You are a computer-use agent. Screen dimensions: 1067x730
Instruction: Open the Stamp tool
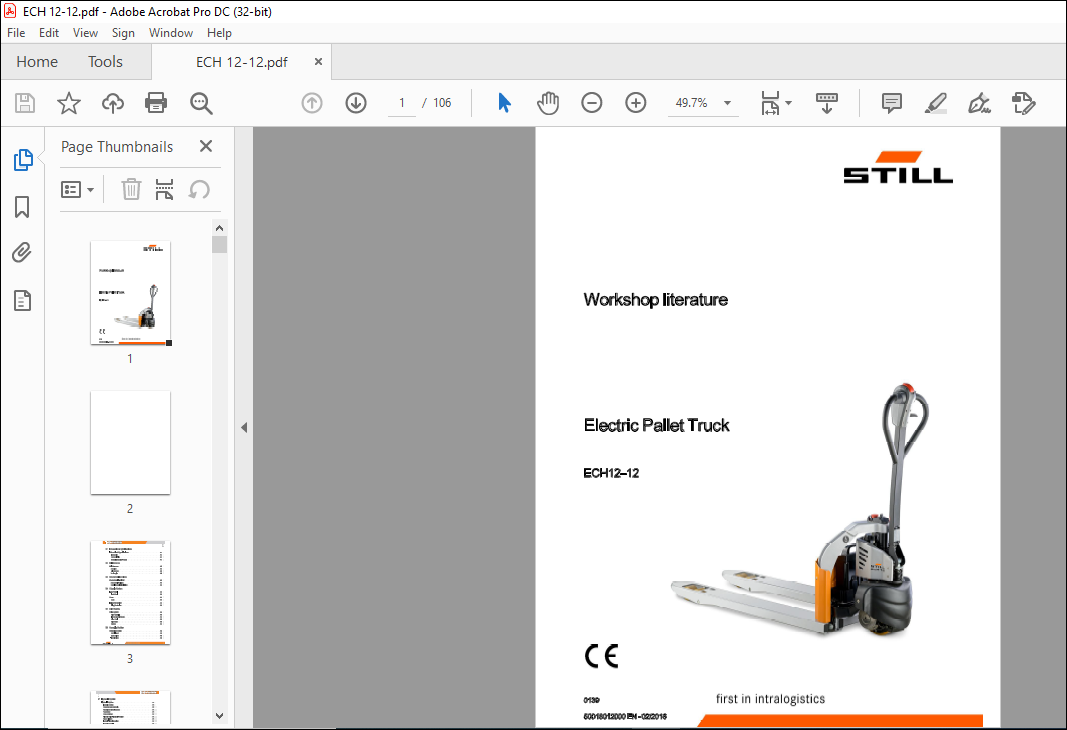(x=1023, y=103)
